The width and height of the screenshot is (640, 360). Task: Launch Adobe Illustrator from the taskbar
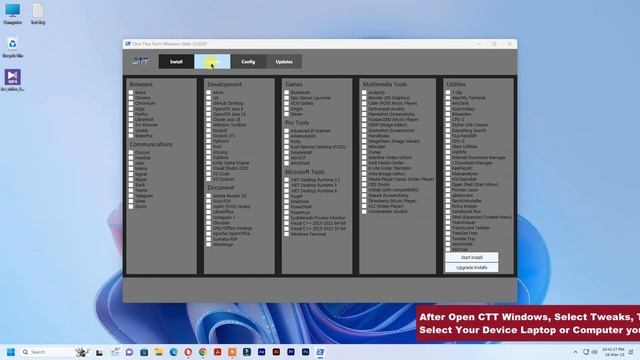[276, 352]
